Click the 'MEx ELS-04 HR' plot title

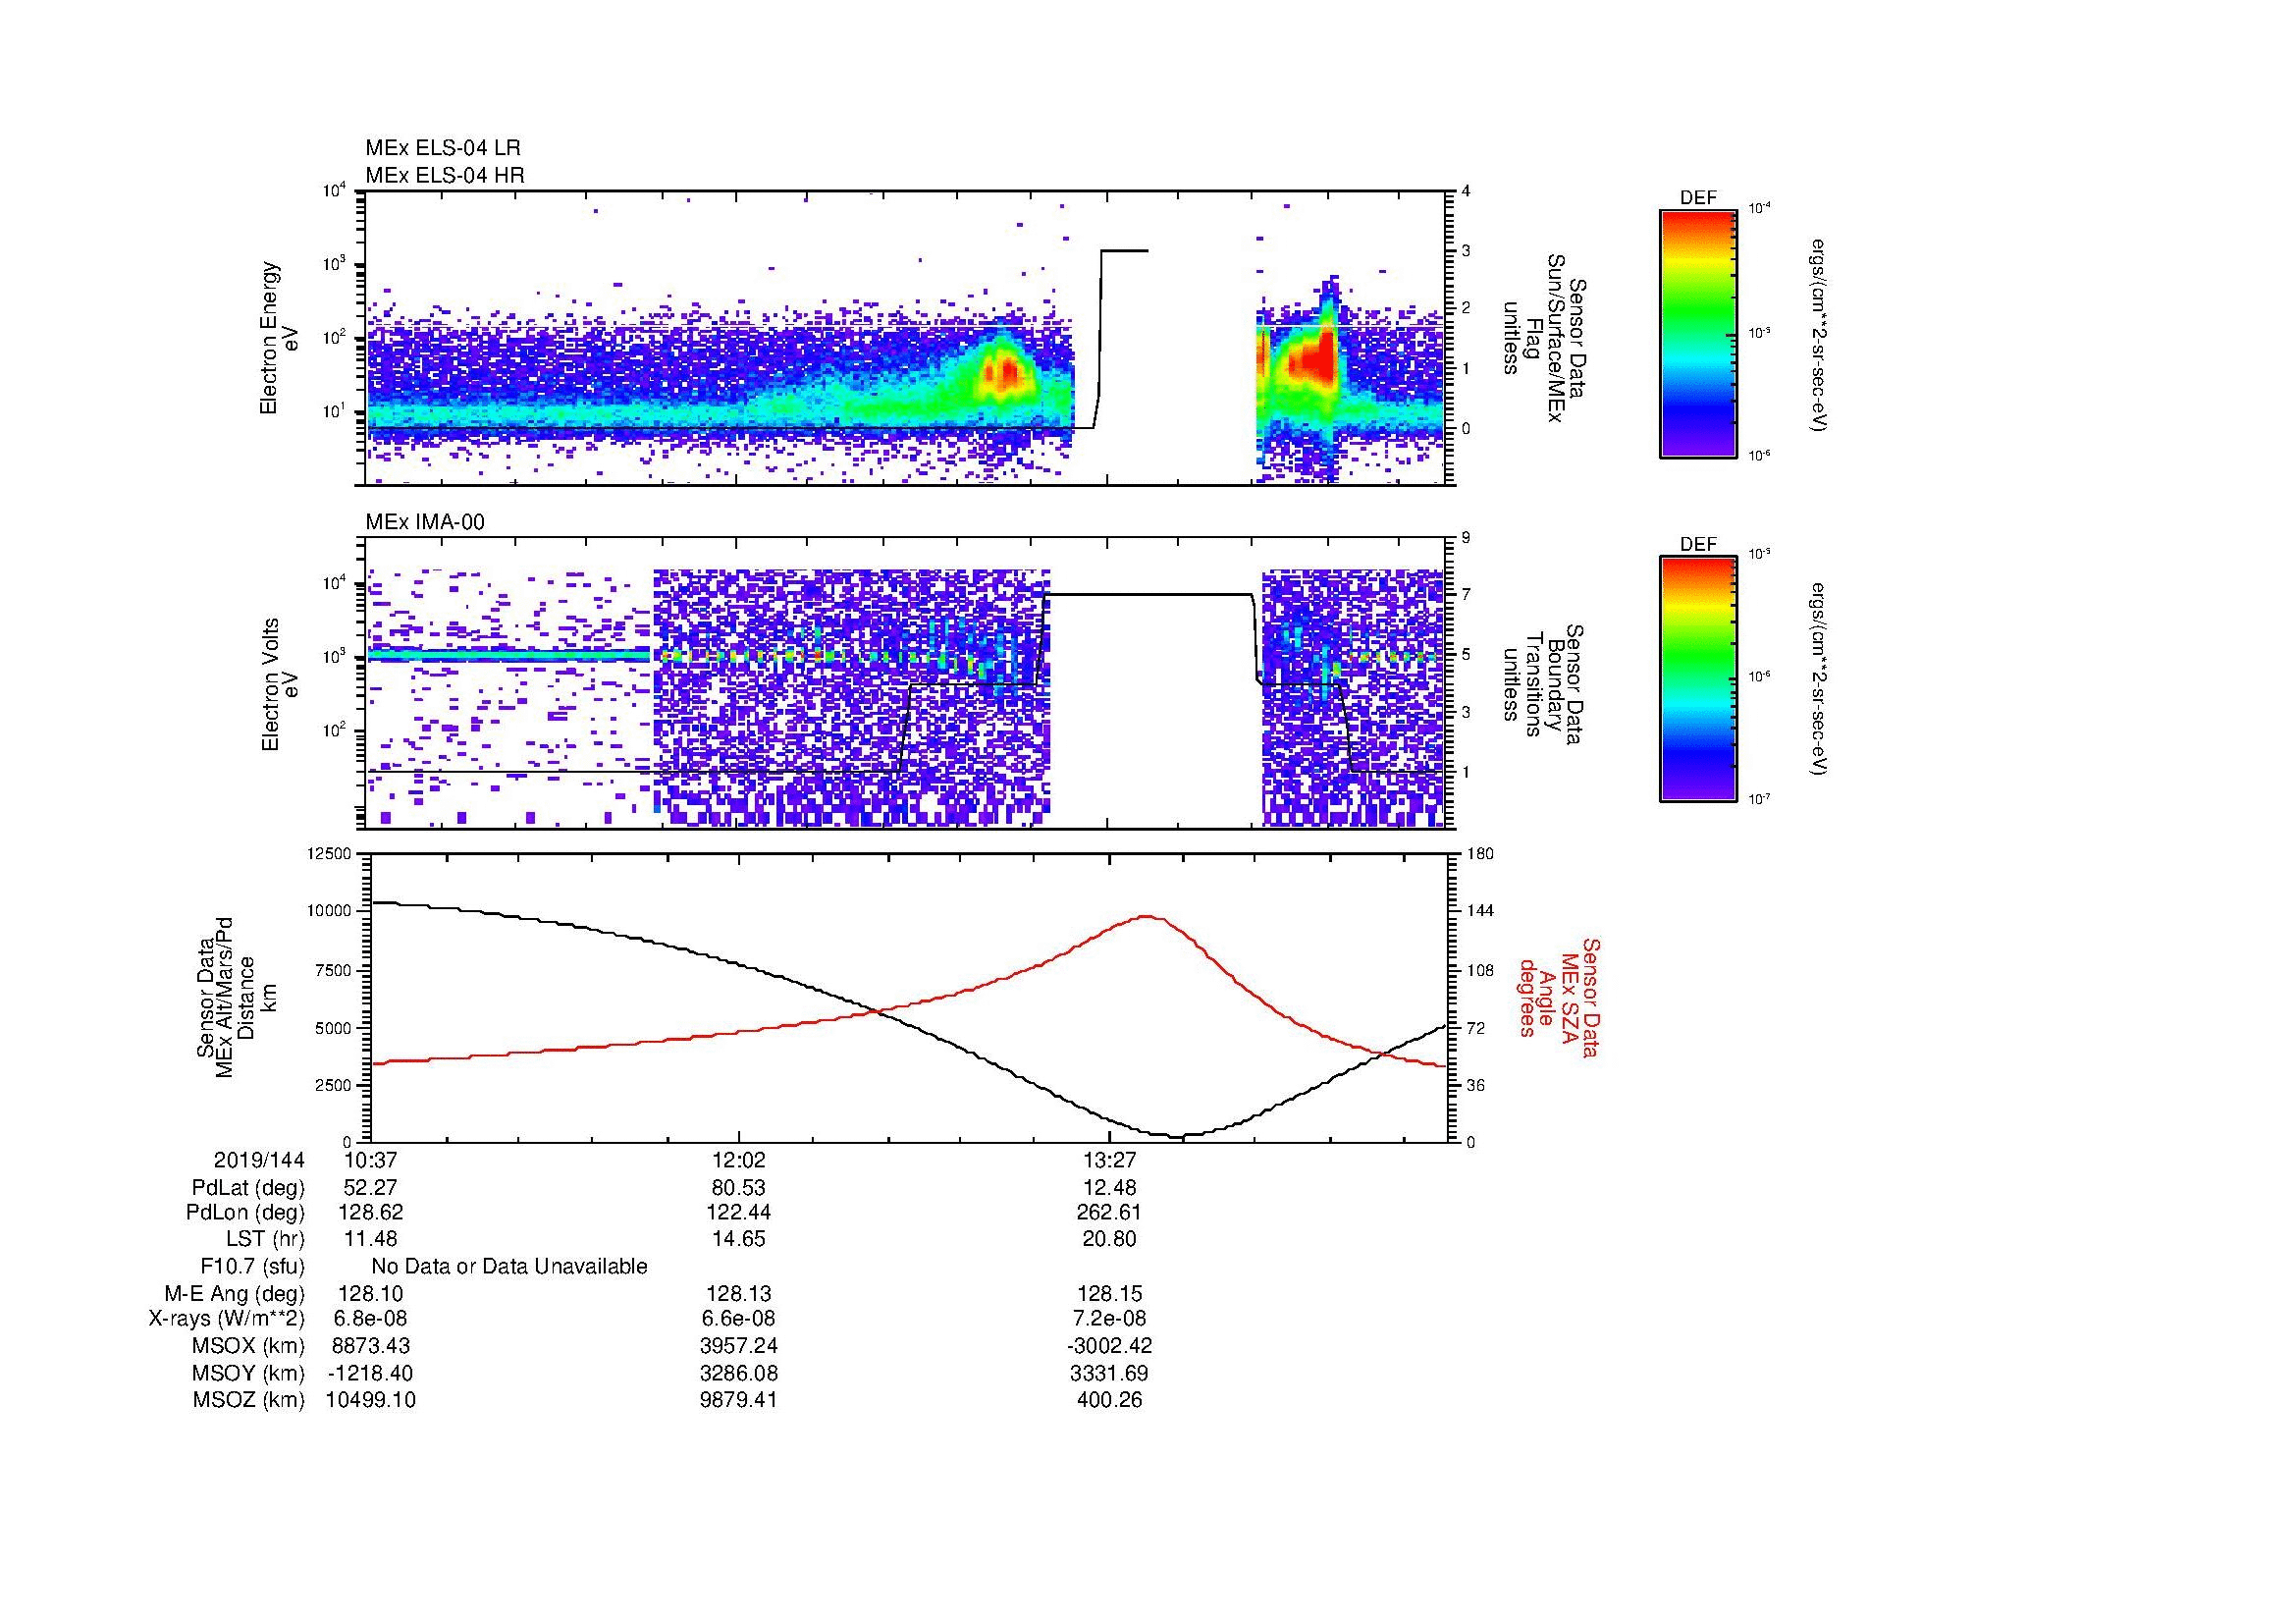[x=445, y=176]
